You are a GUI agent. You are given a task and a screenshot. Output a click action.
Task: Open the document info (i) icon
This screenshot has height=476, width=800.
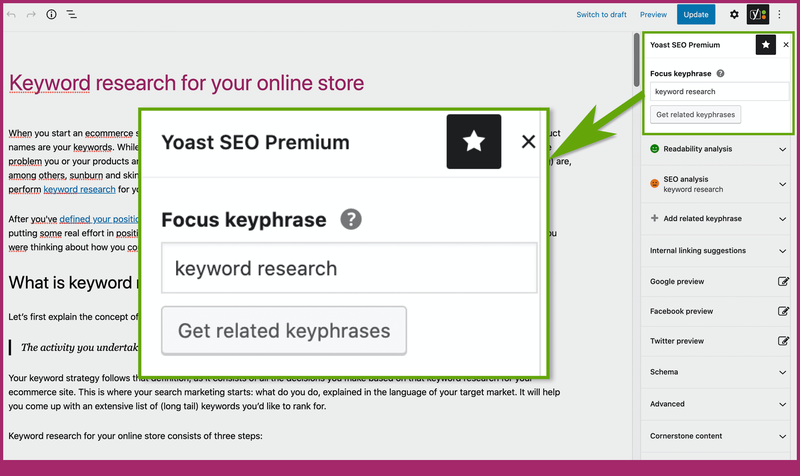[51, 15]
